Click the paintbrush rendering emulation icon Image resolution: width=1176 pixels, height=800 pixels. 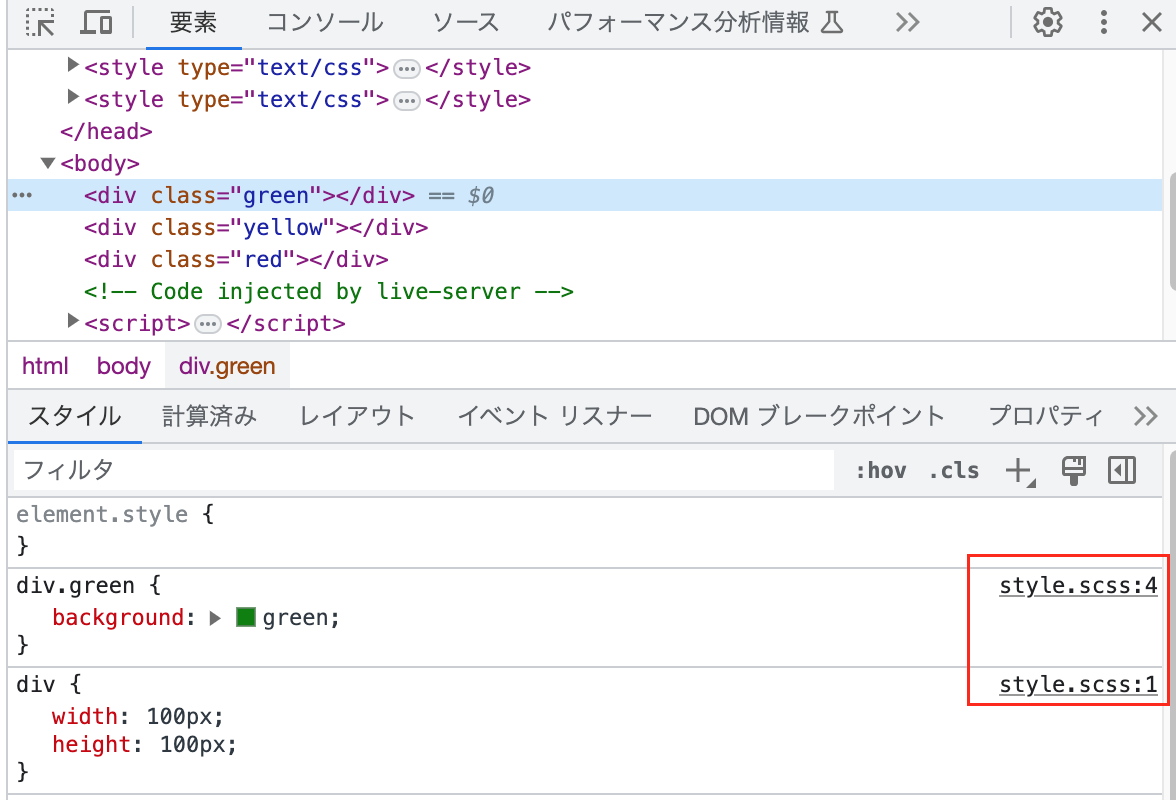[x=1074, y=471]
